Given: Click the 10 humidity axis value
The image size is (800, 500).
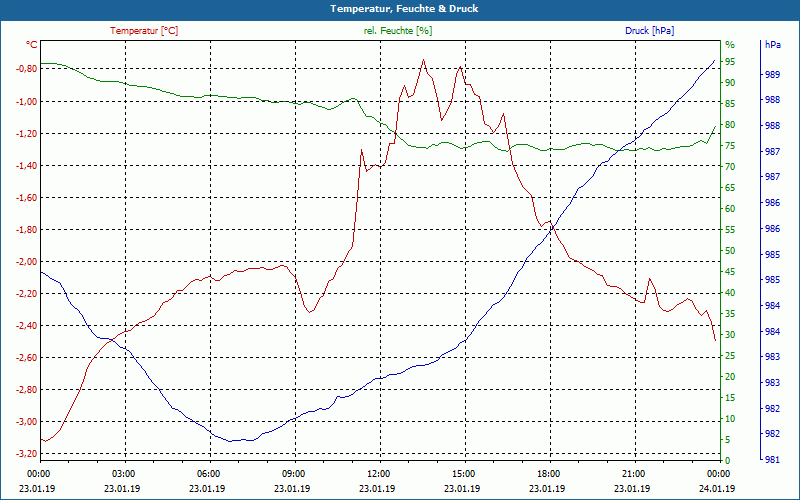Looking at the screenshot, I should [730, 419].
